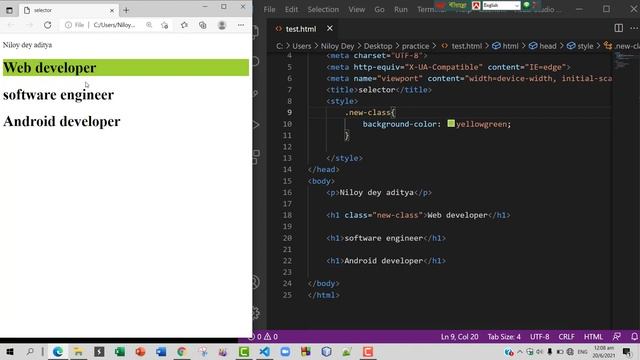Open the View menu in VS Code

click(x=356, y=9)
